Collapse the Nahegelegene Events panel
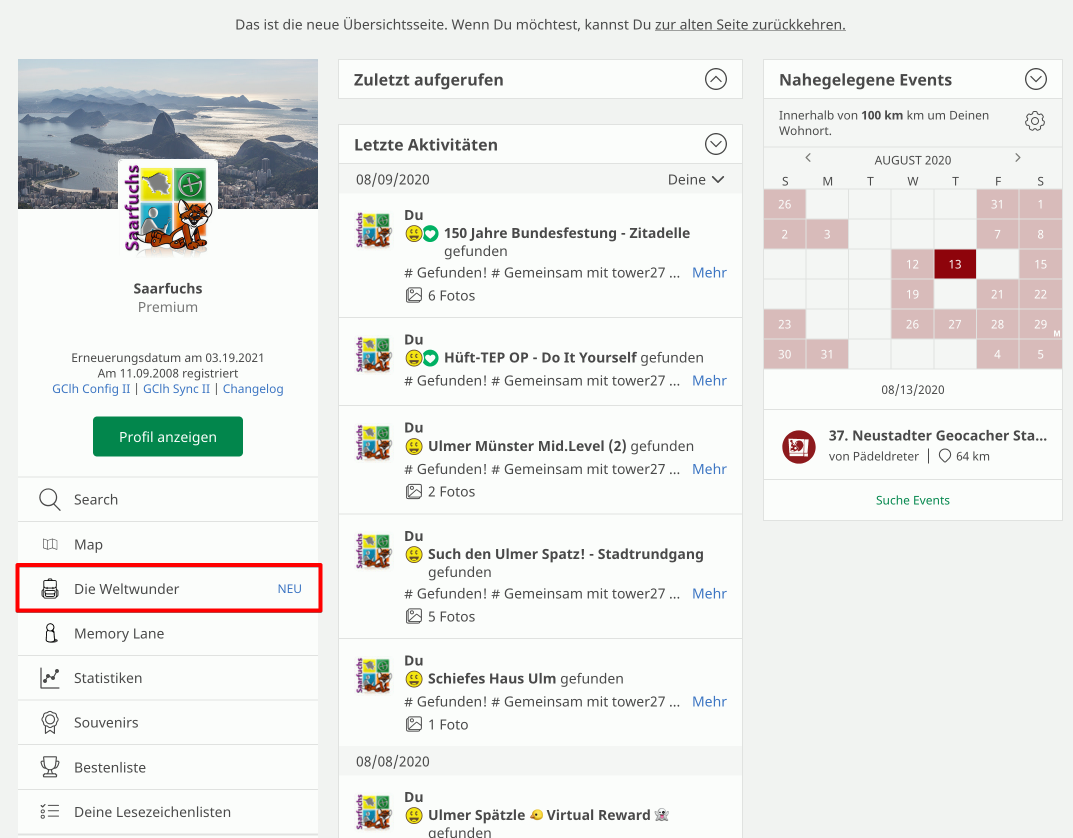 (1036, 79)
